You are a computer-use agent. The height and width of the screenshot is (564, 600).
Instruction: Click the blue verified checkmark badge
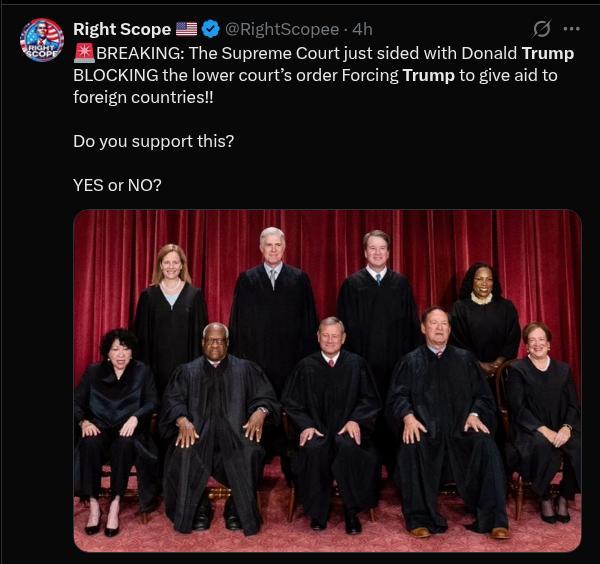(210, 29)
